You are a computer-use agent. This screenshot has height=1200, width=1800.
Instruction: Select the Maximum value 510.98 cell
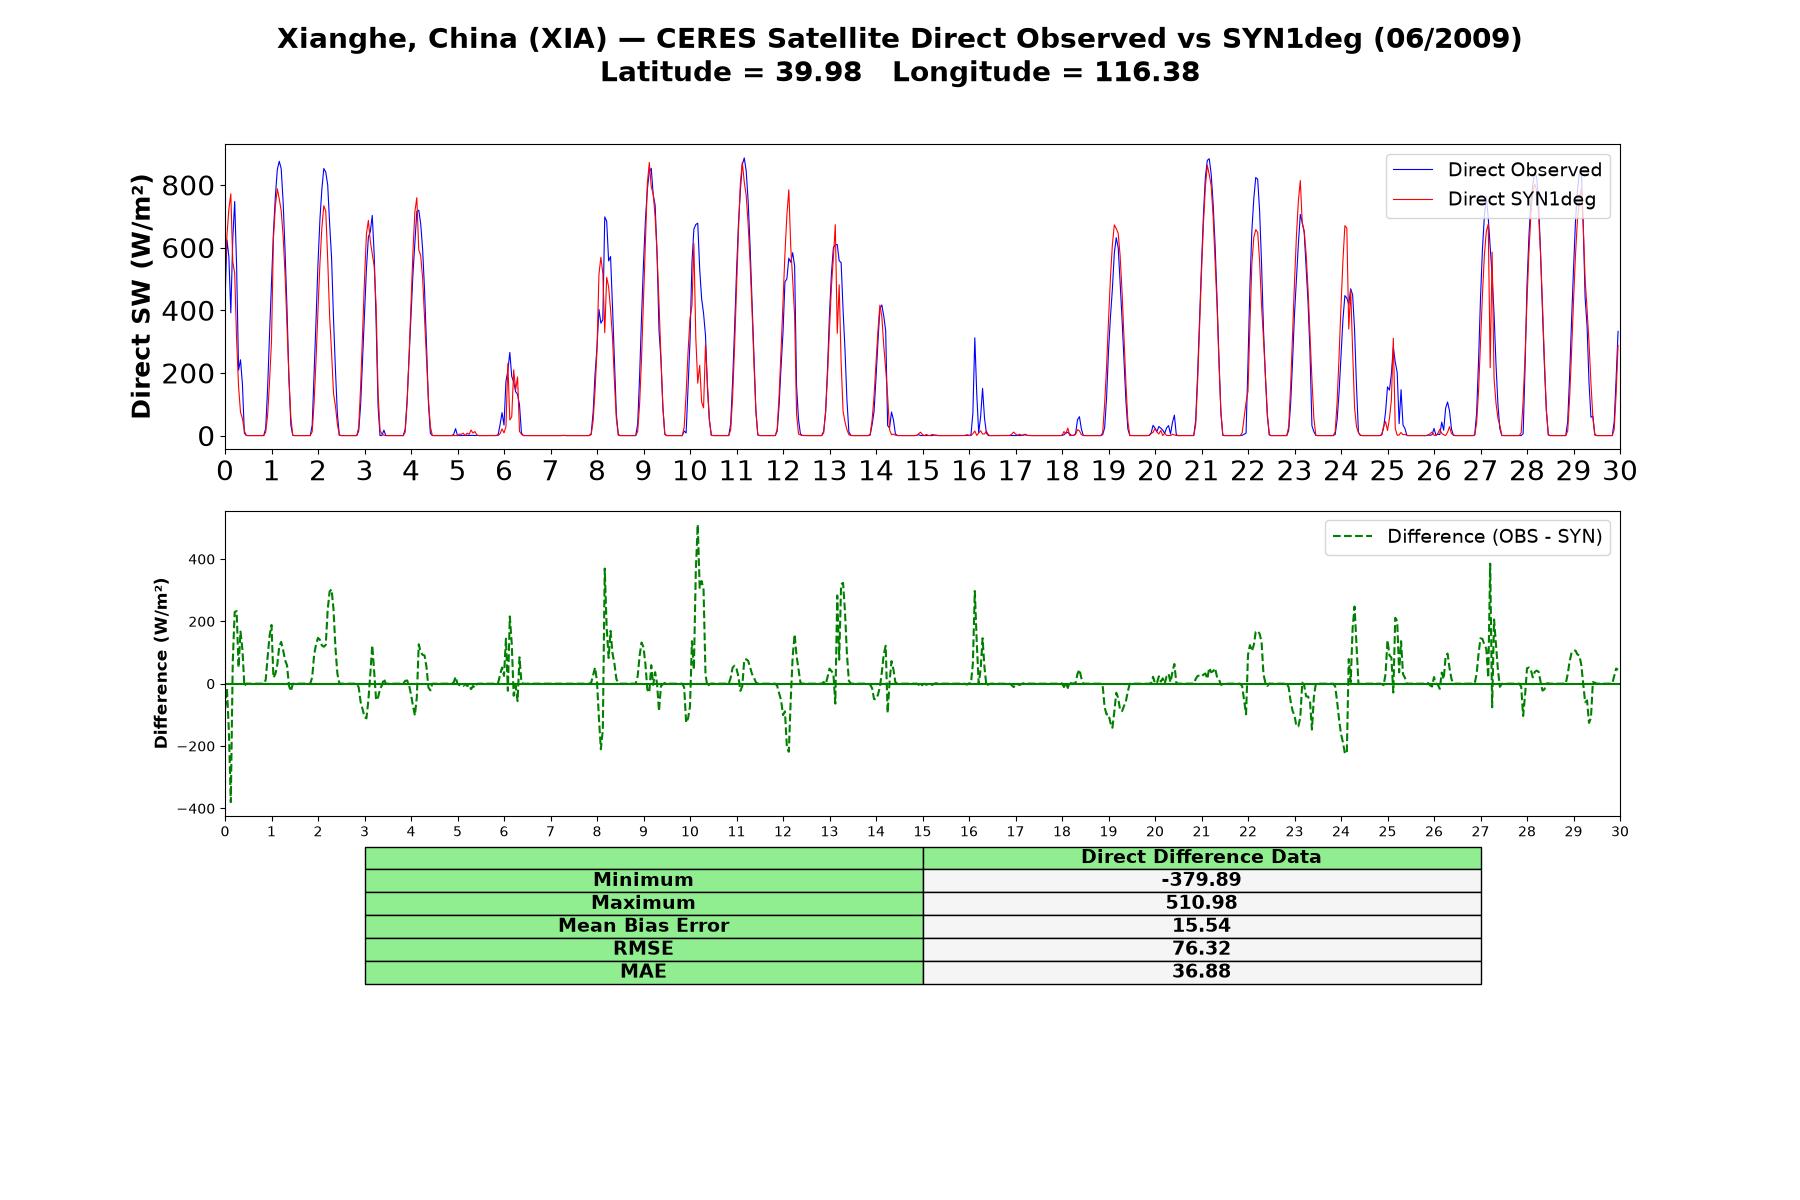(1202, 903)
